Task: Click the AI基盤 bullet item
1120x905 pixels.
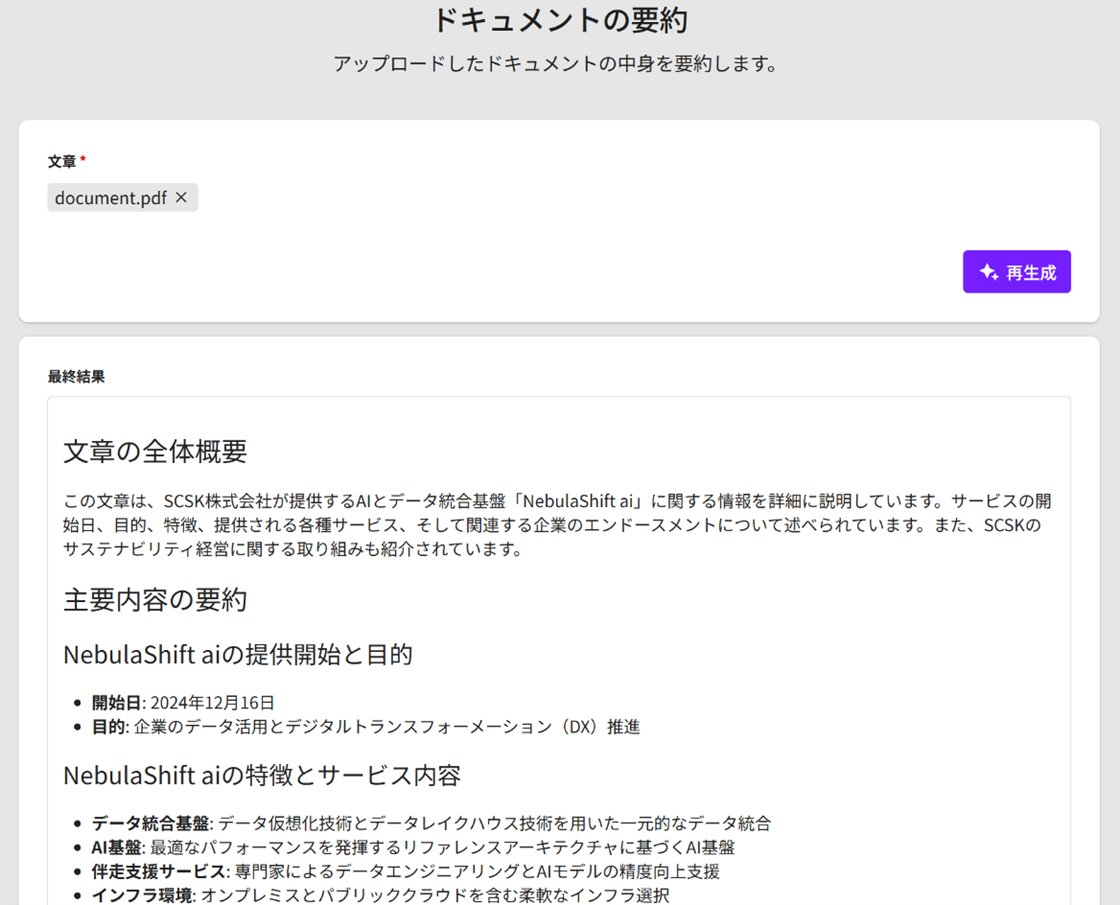Action: click(x=413, y=848)
